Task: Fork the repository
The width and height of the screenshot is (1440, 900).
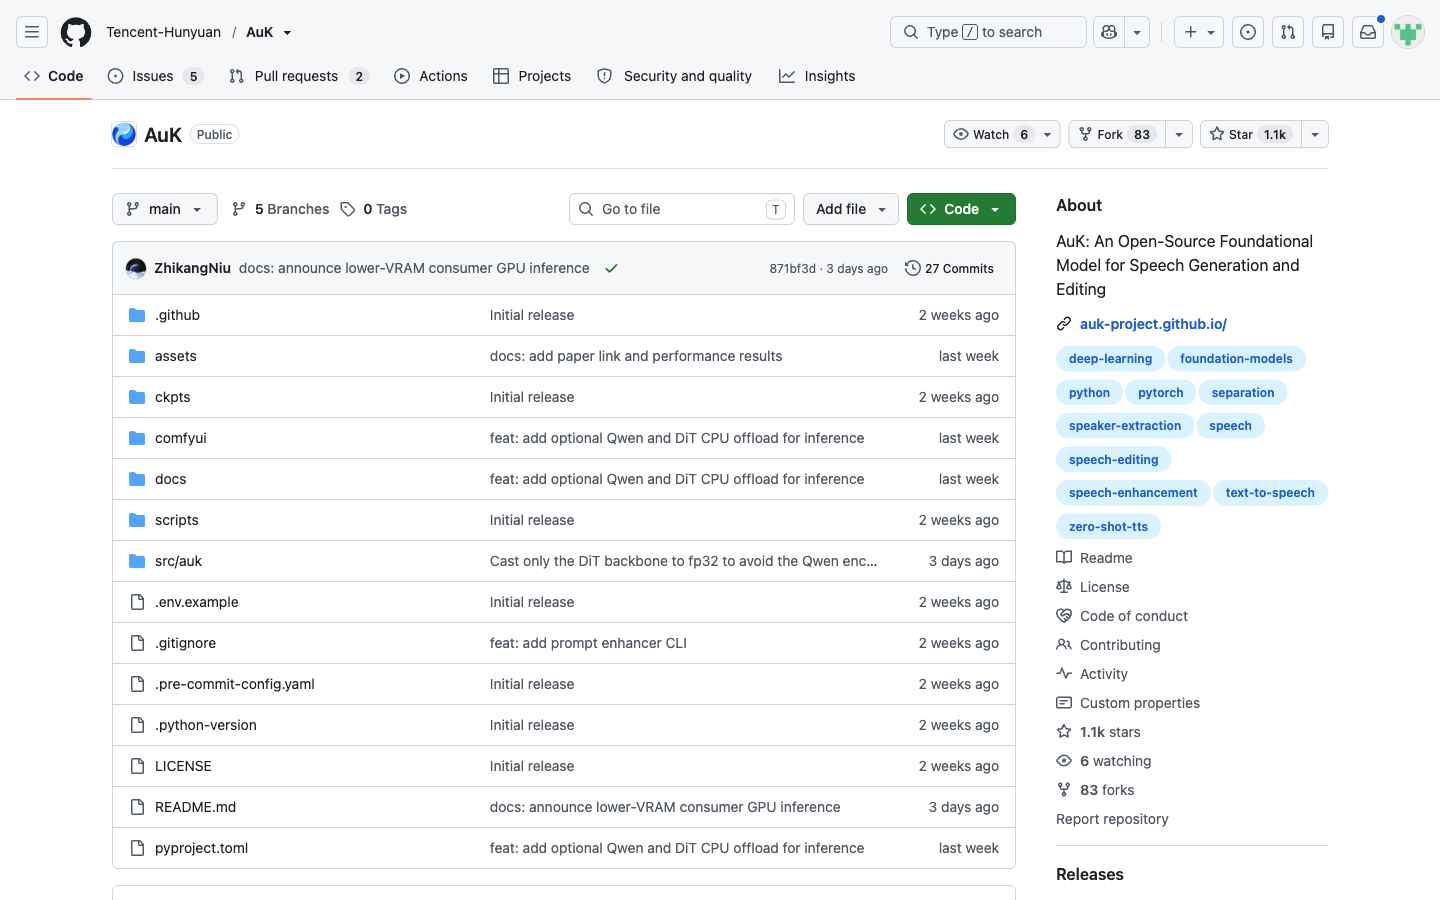Action: (x=1117, y=134)
